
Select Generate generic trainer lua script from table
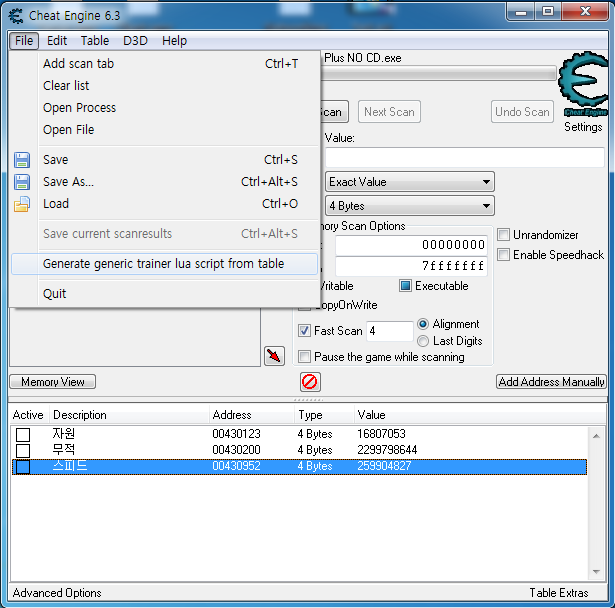[x=164, y=264]
